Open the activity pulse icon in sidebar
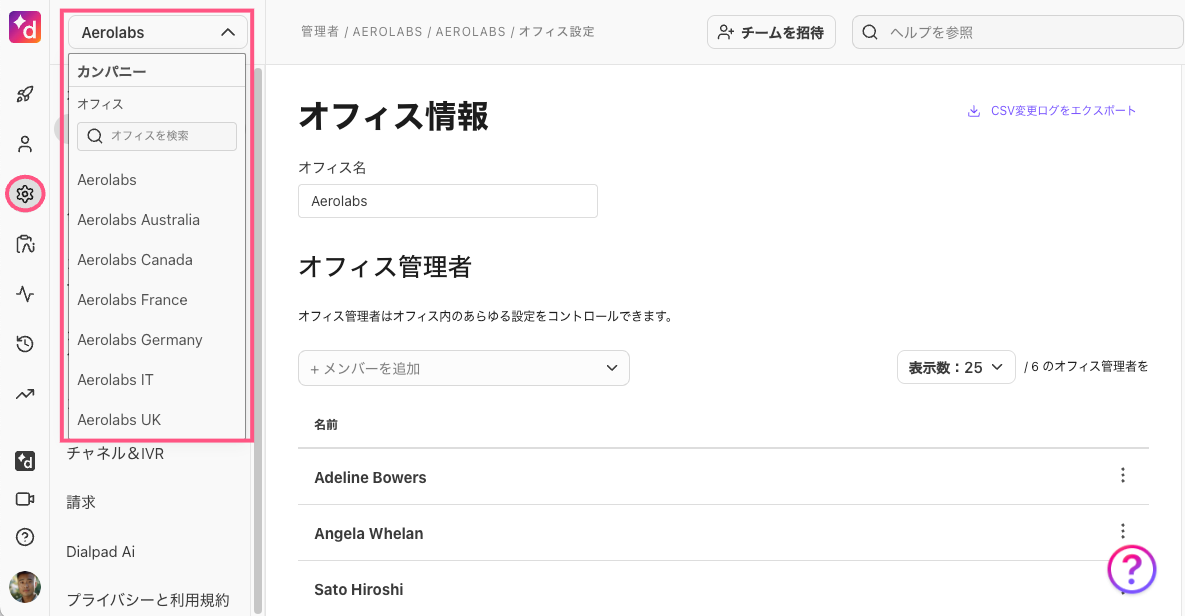 point(25,294)
